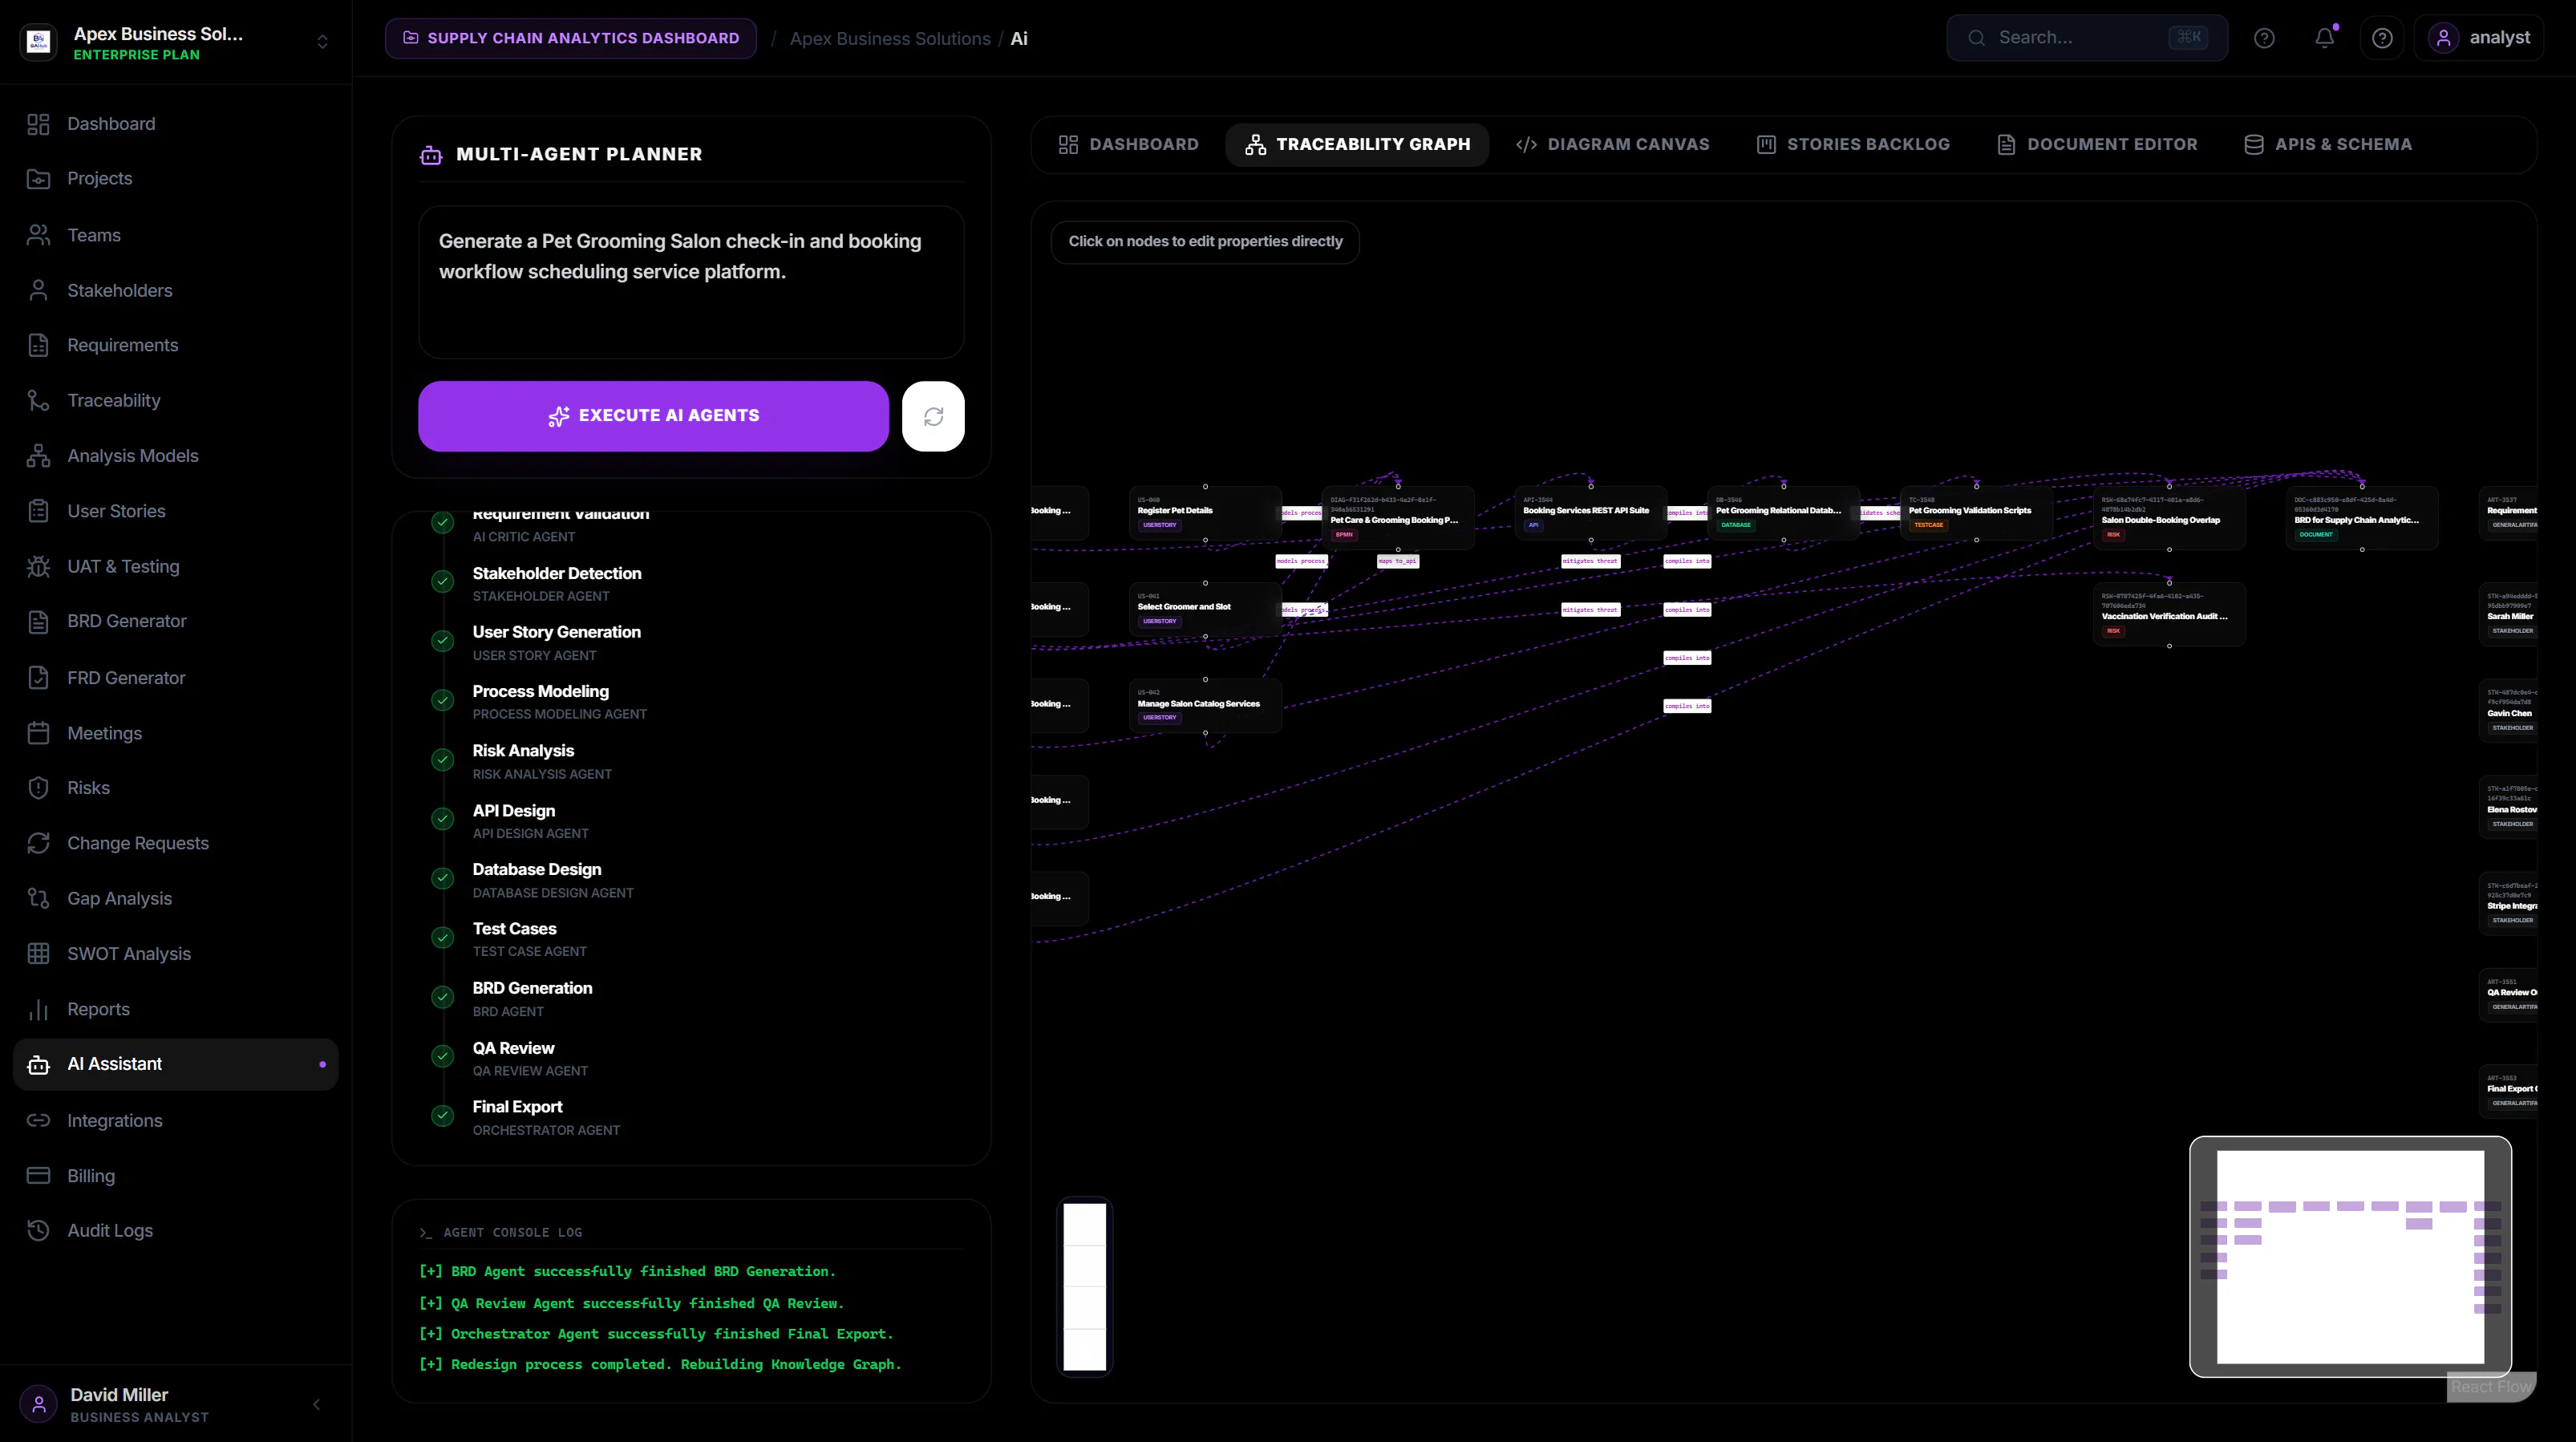
Task: Click the reset refresh button beside Execute
Action: coord(933,416)
